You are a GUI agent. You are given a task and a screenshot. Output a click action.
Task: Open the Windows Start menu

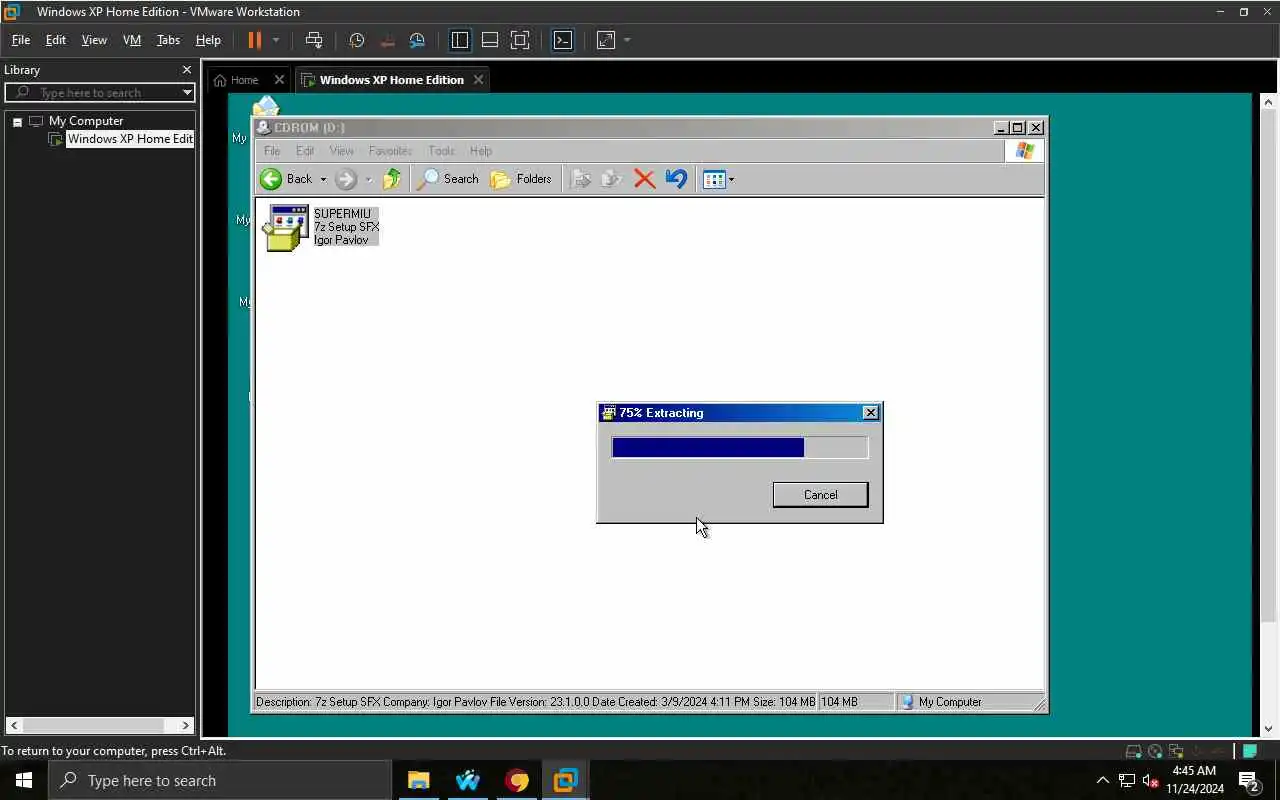24,781
